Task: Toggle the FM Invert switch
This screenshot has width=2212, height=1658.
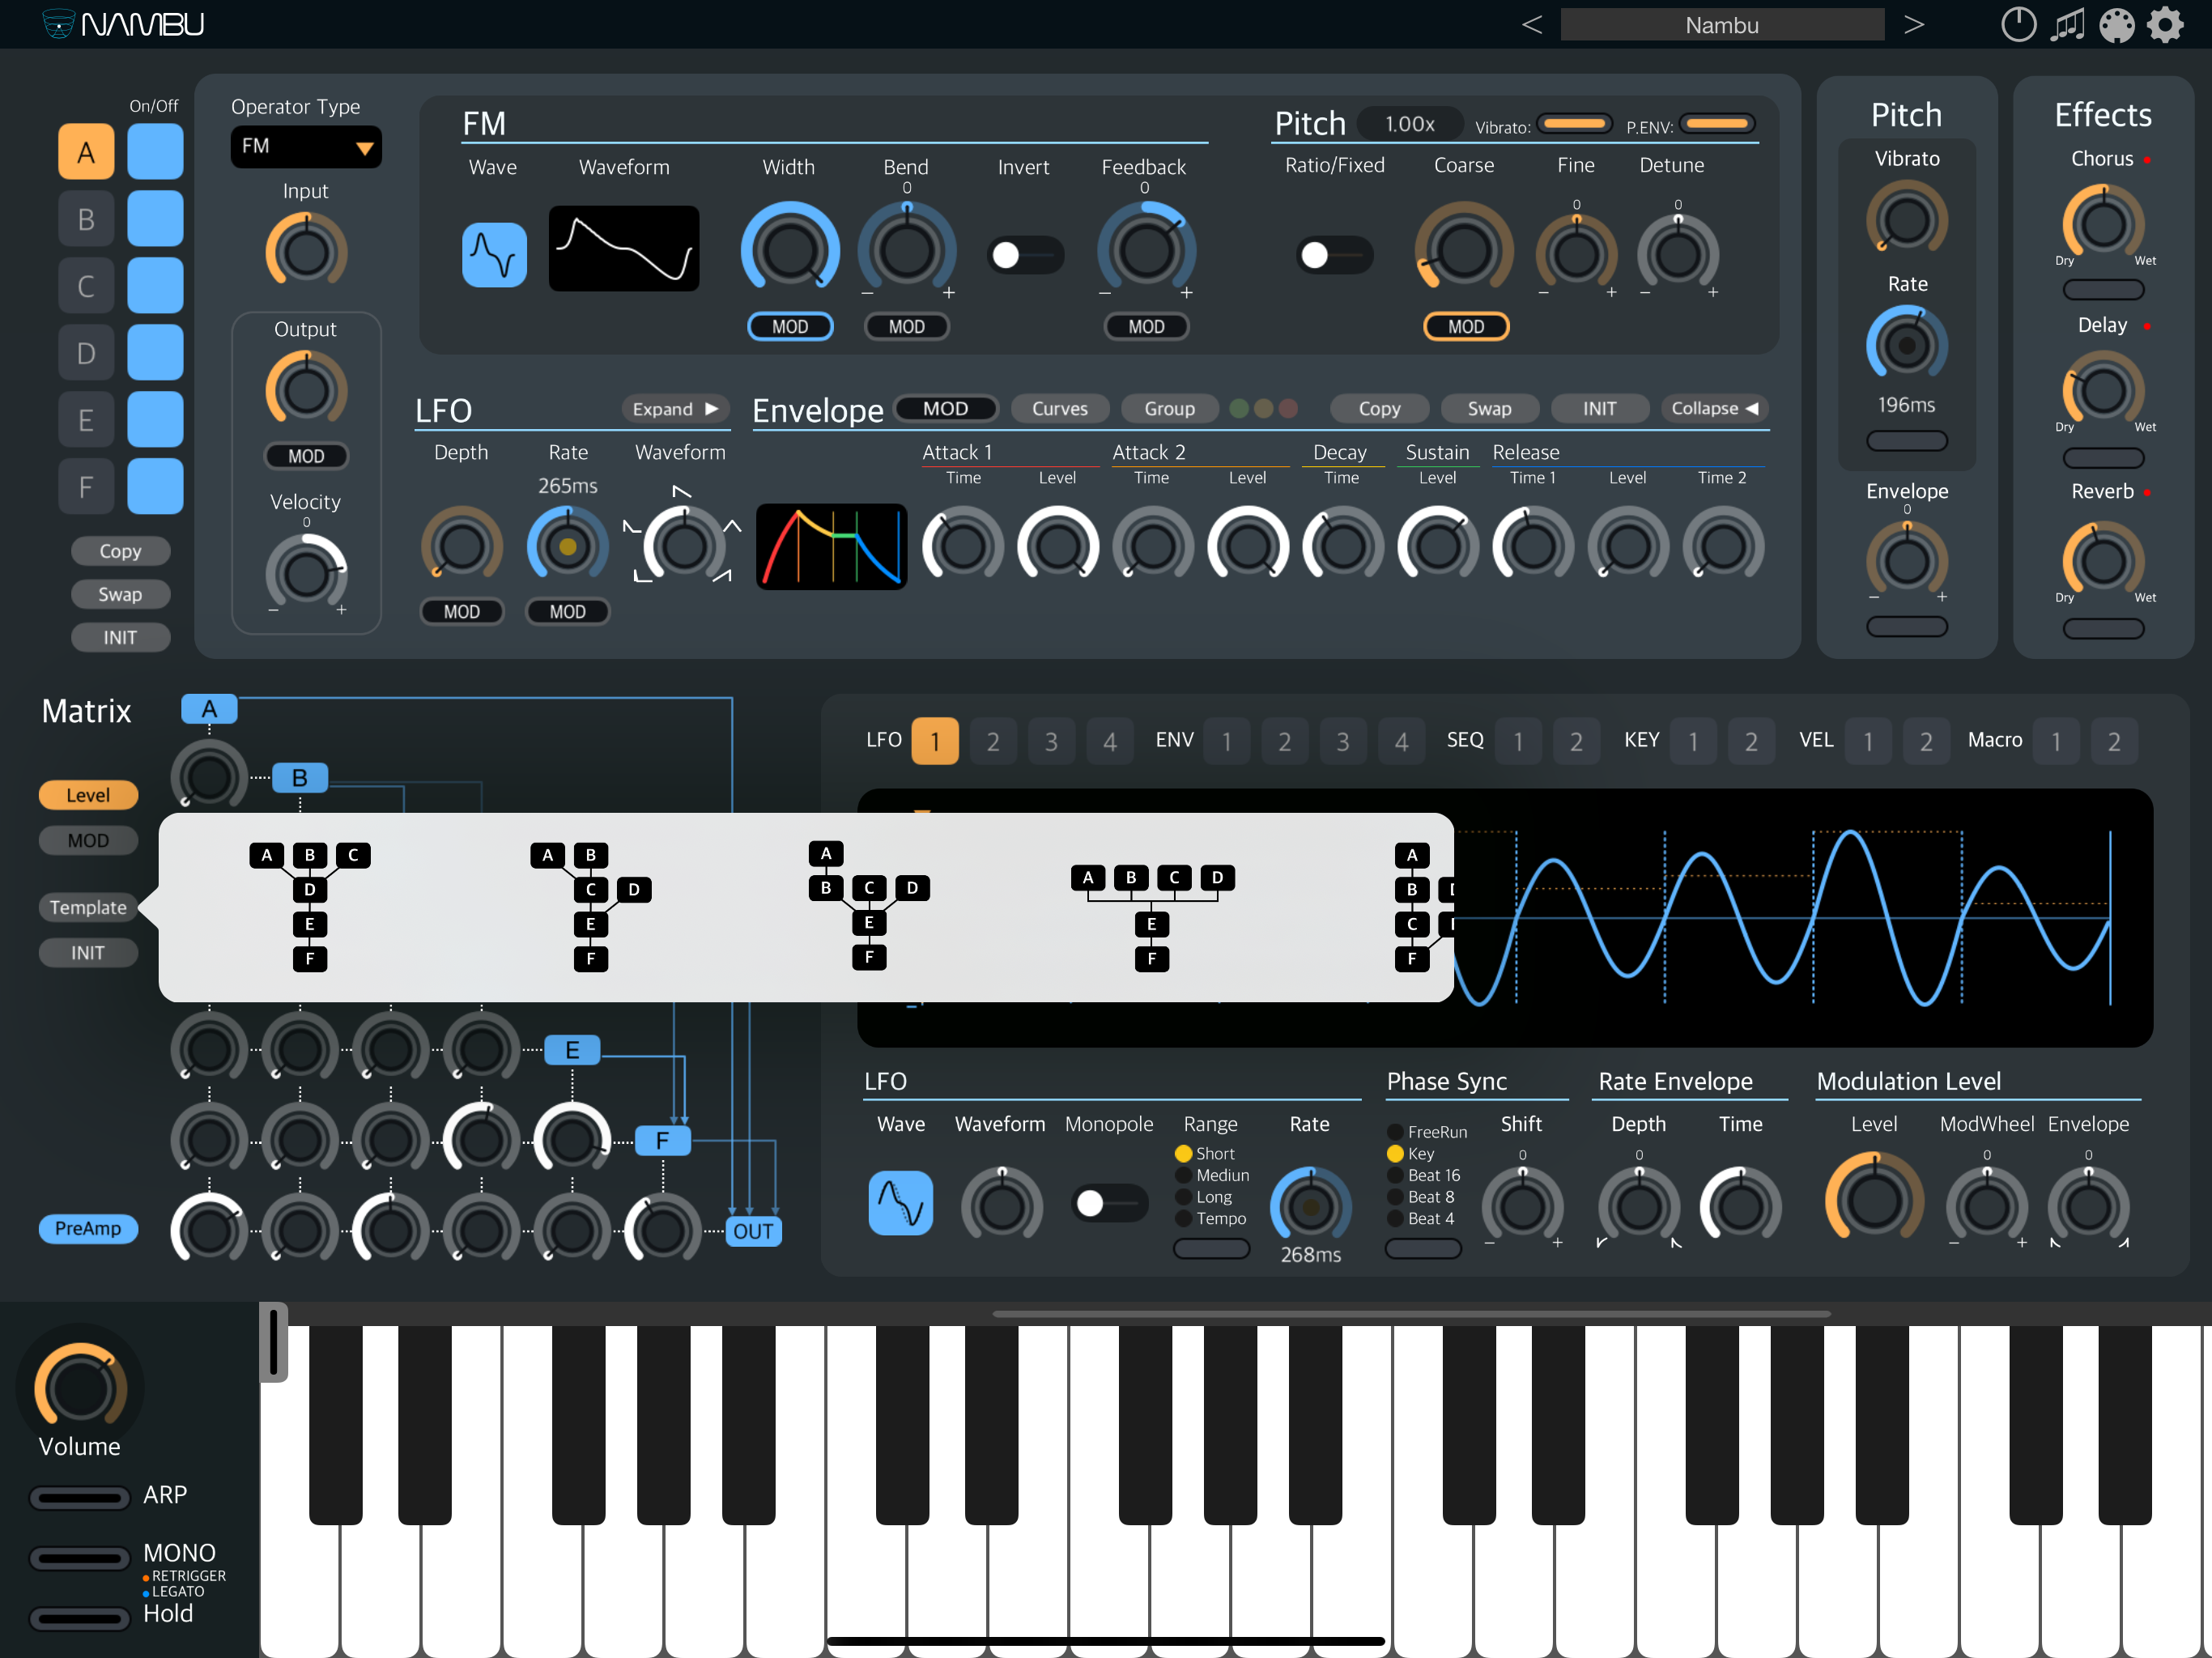Action: pos(1024,255)
